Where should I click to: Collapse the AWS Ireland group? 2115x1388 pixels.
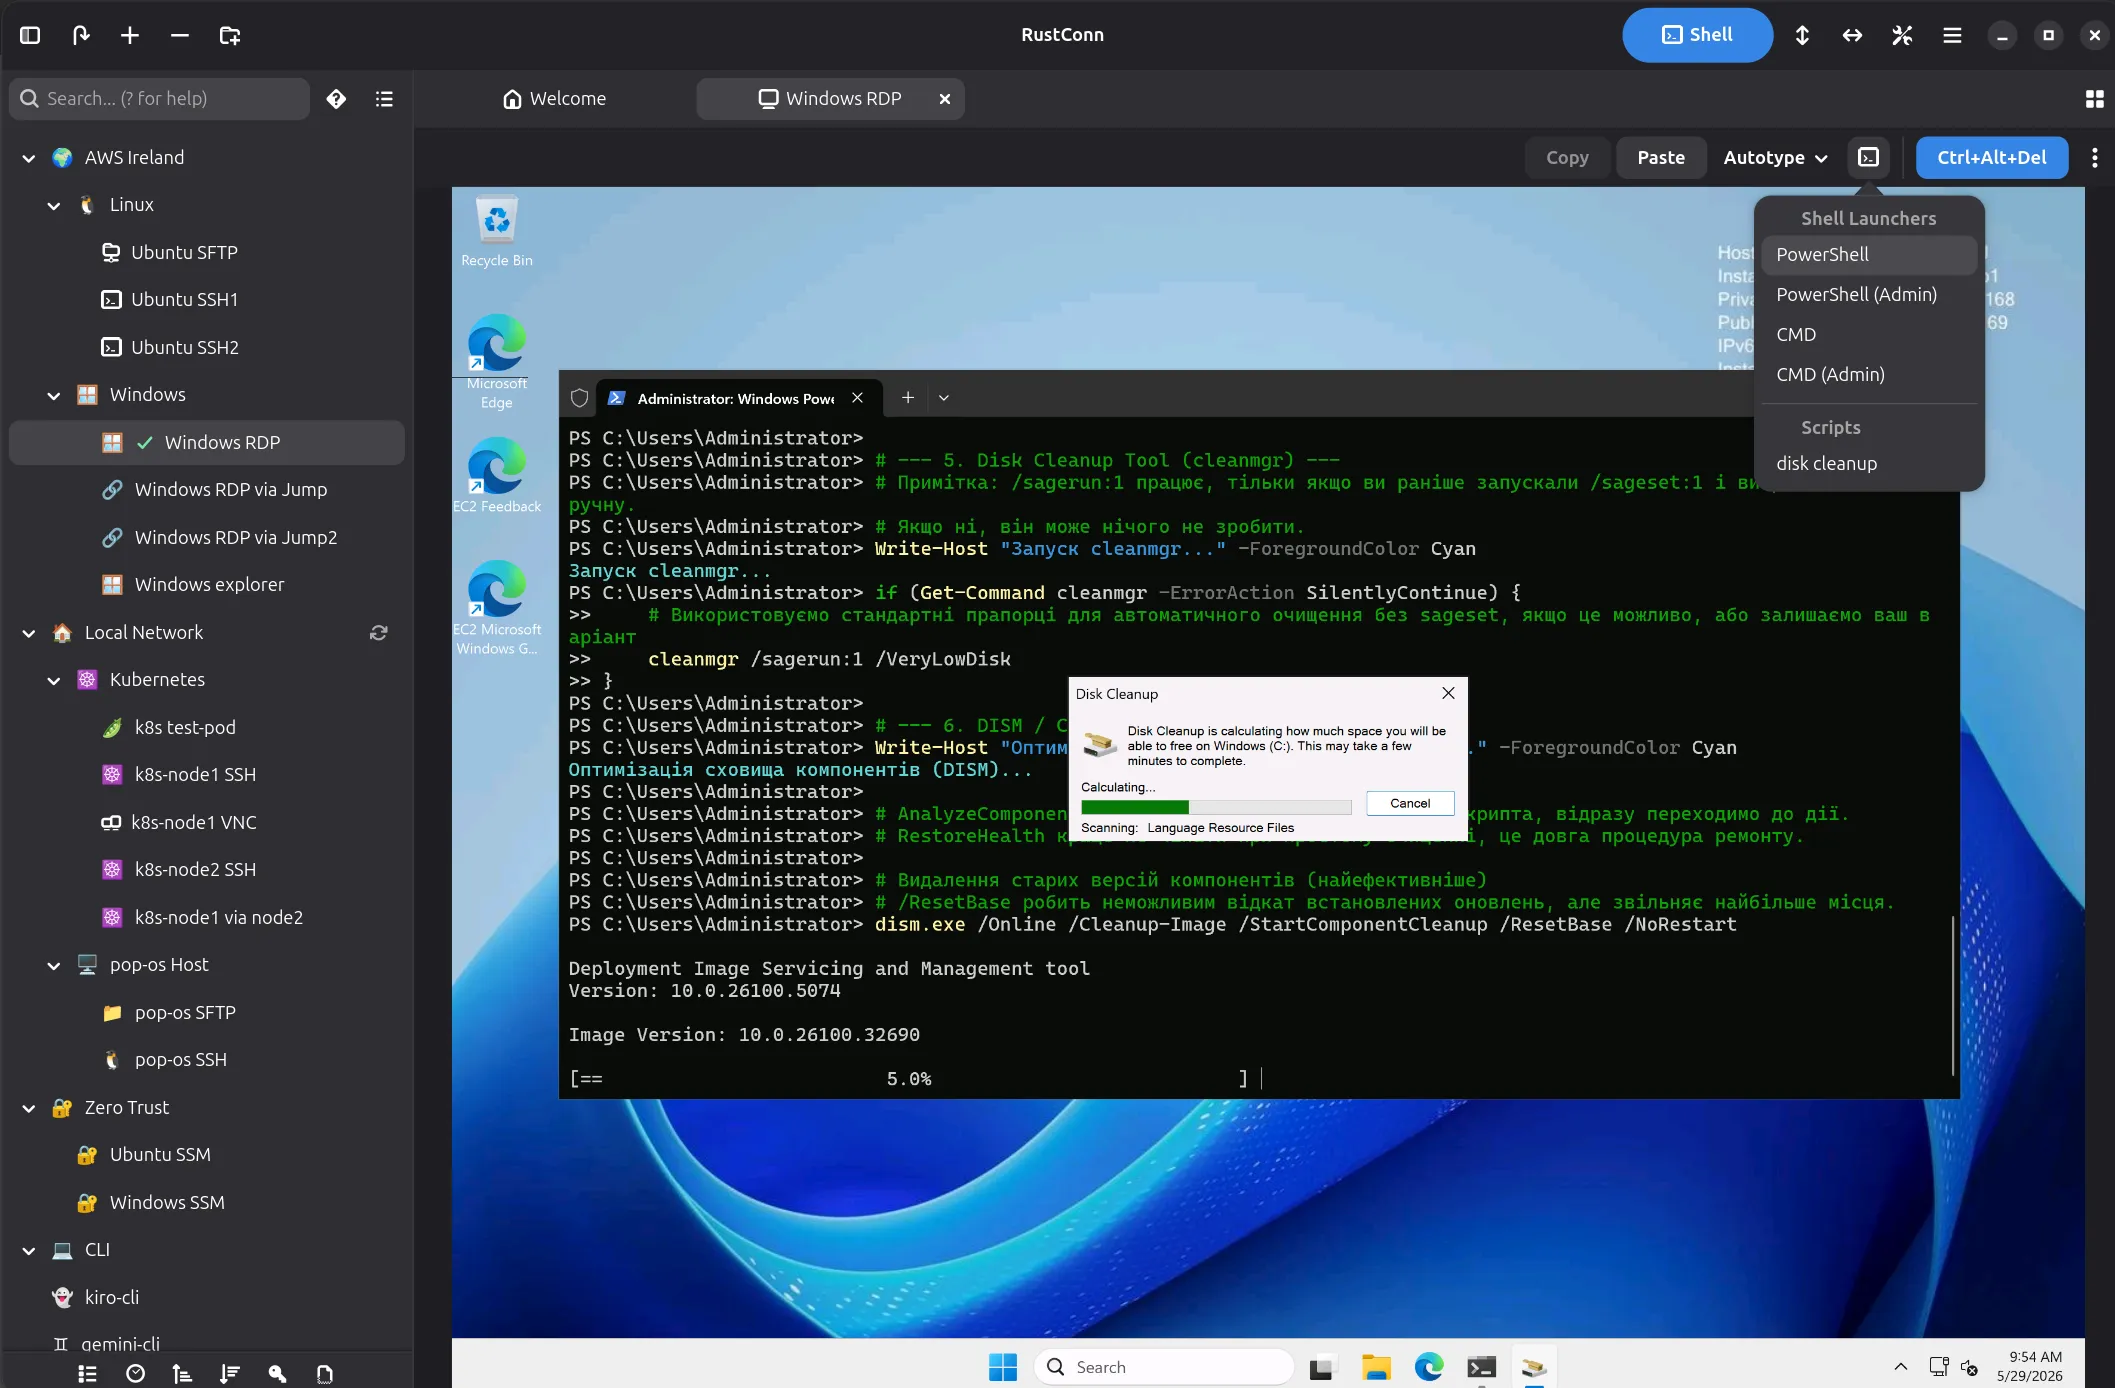29,158
